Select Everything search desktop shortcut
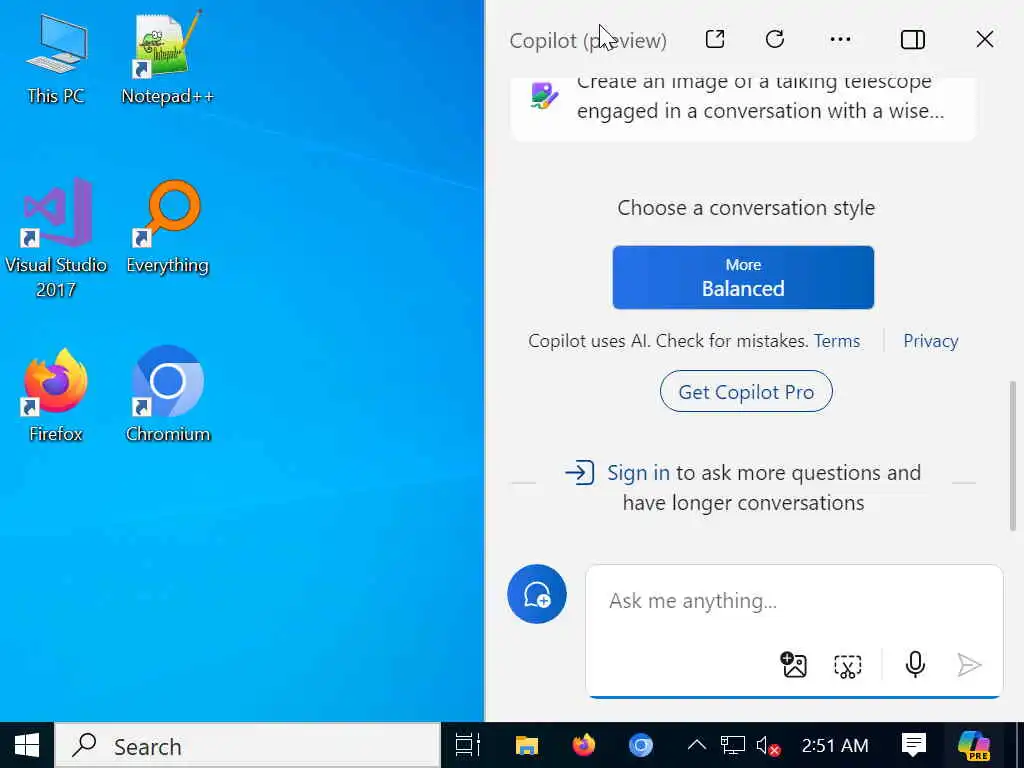Screen dimensions: 1024x768 (167, 227)
